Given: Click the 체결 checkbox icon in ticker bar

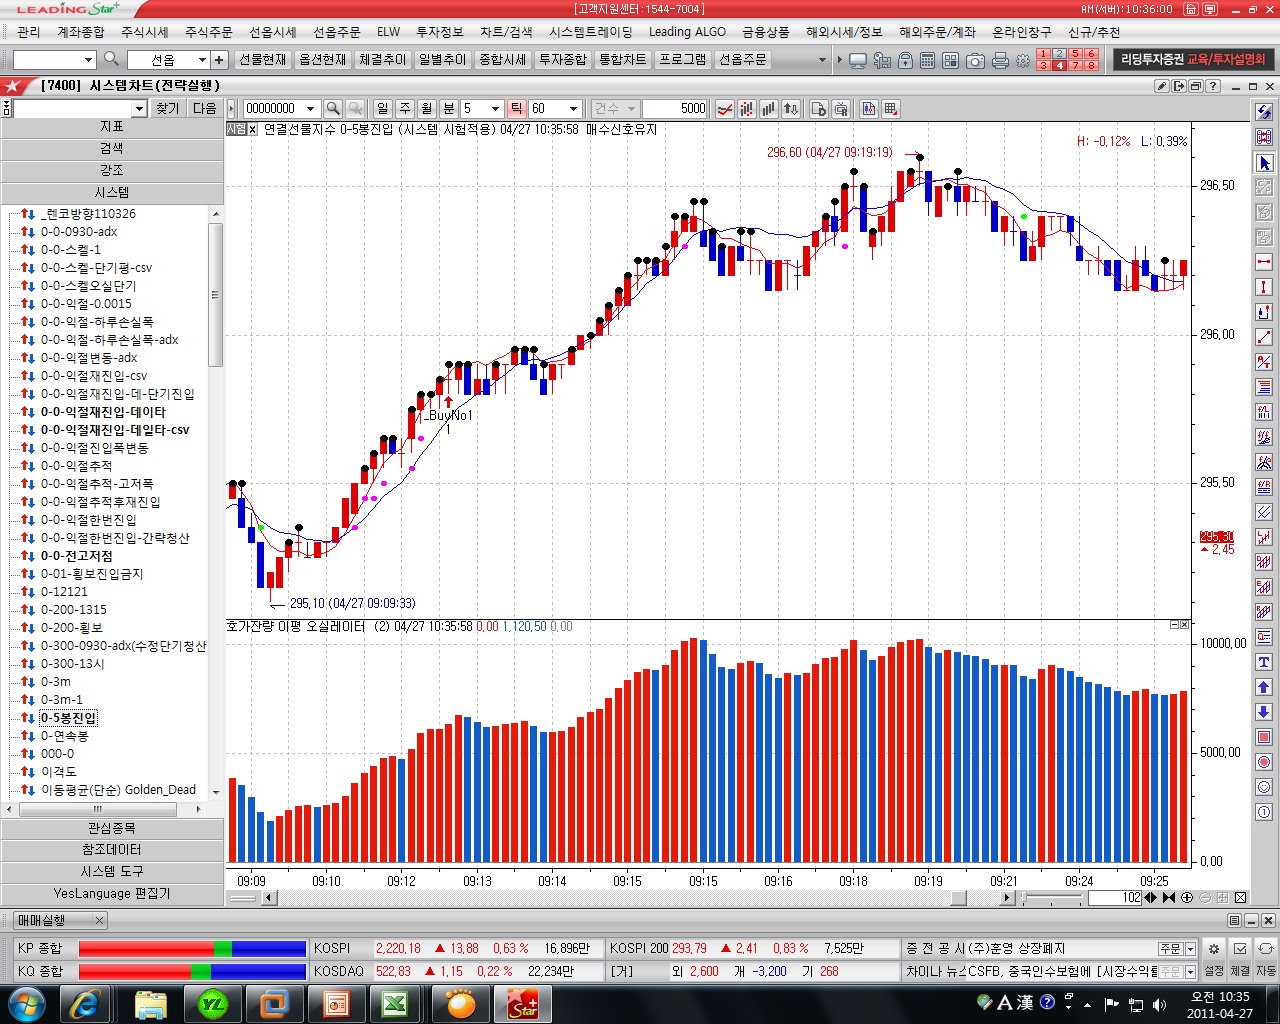Looking at the screenshot, I should click(x=1240, y=958).
